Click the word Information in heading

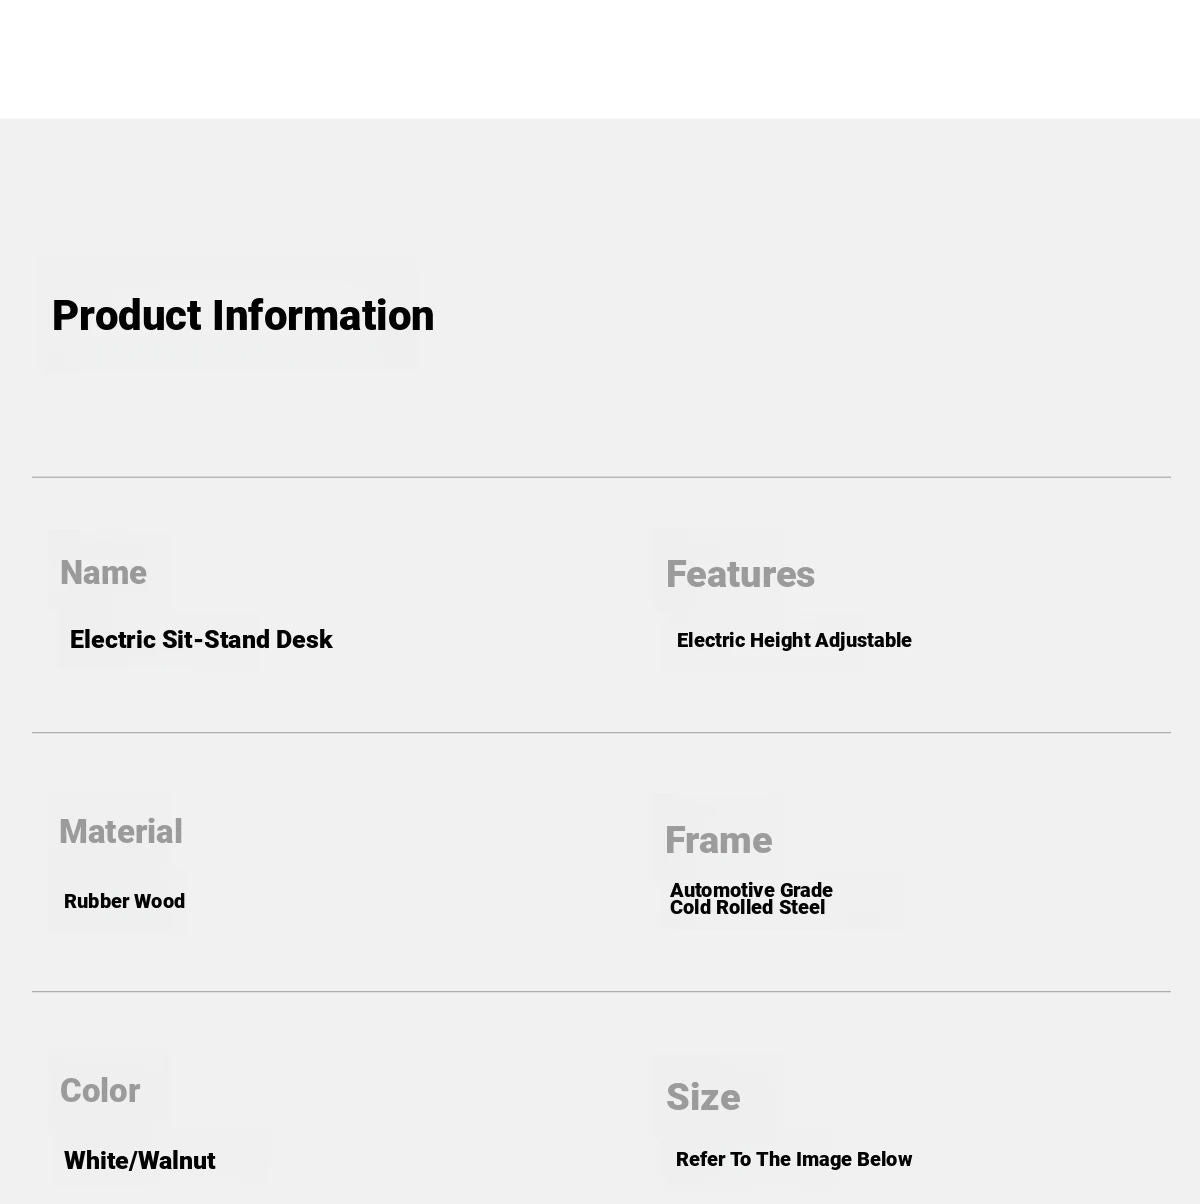click(x=323, y=316)
